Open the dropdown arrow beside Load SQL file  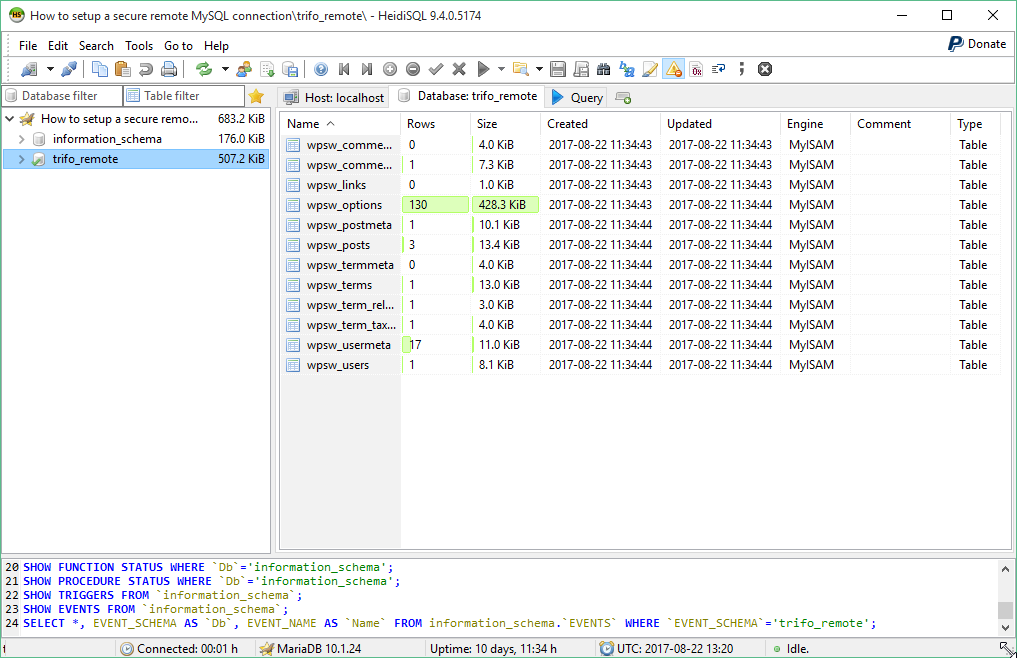[539, 69]
